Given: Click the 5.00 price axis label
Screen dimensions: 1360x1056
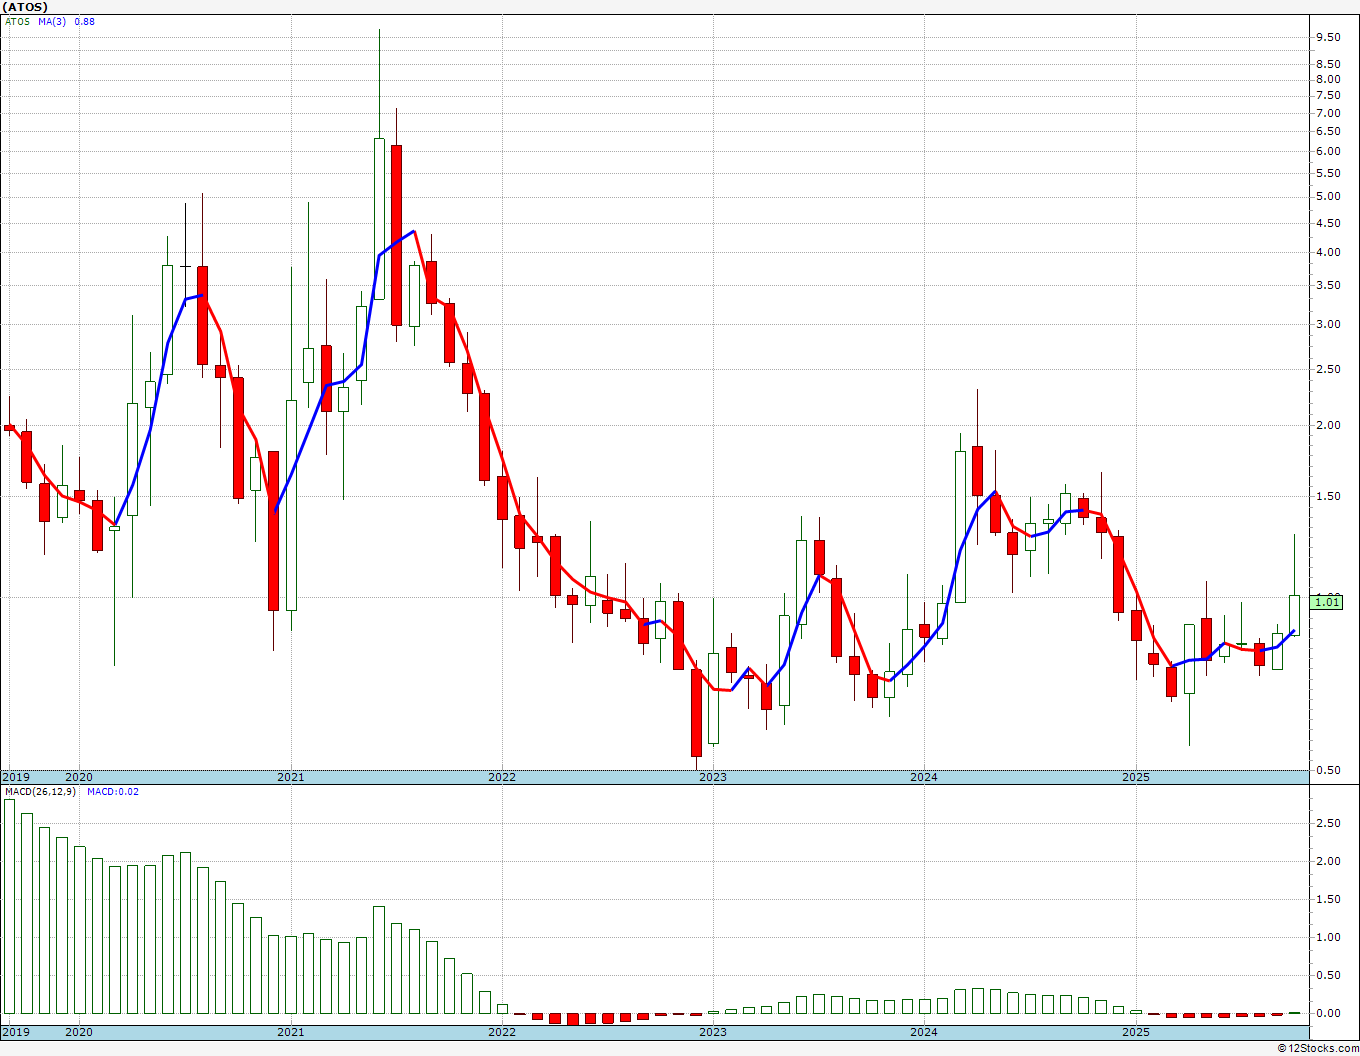Looking at the screenshot, I should [x=1328, y=196].
